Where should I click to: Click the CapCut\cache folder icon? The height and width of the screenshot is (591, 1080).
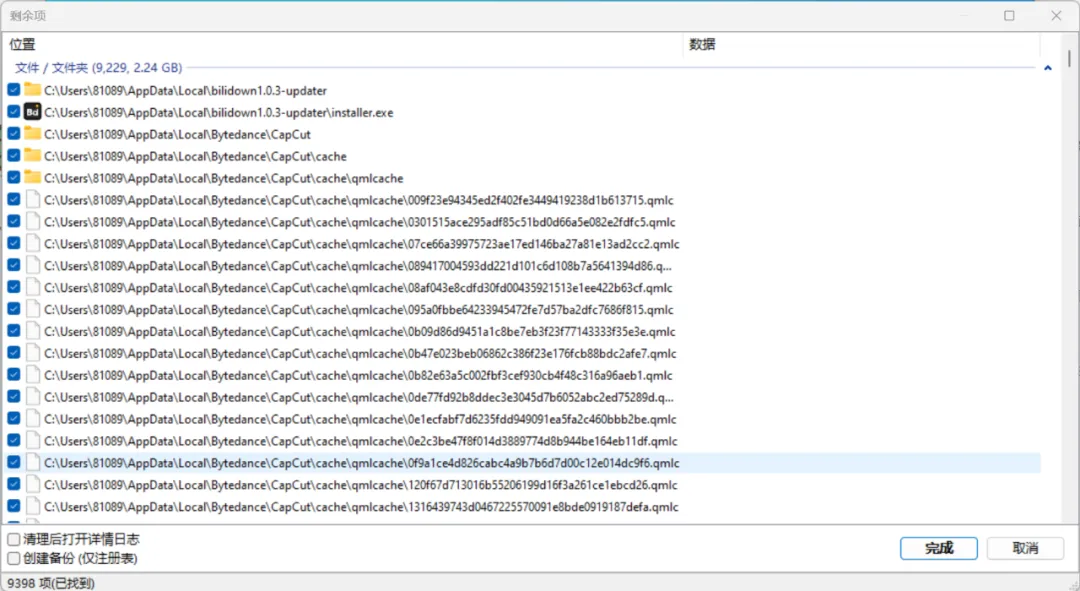32,156
